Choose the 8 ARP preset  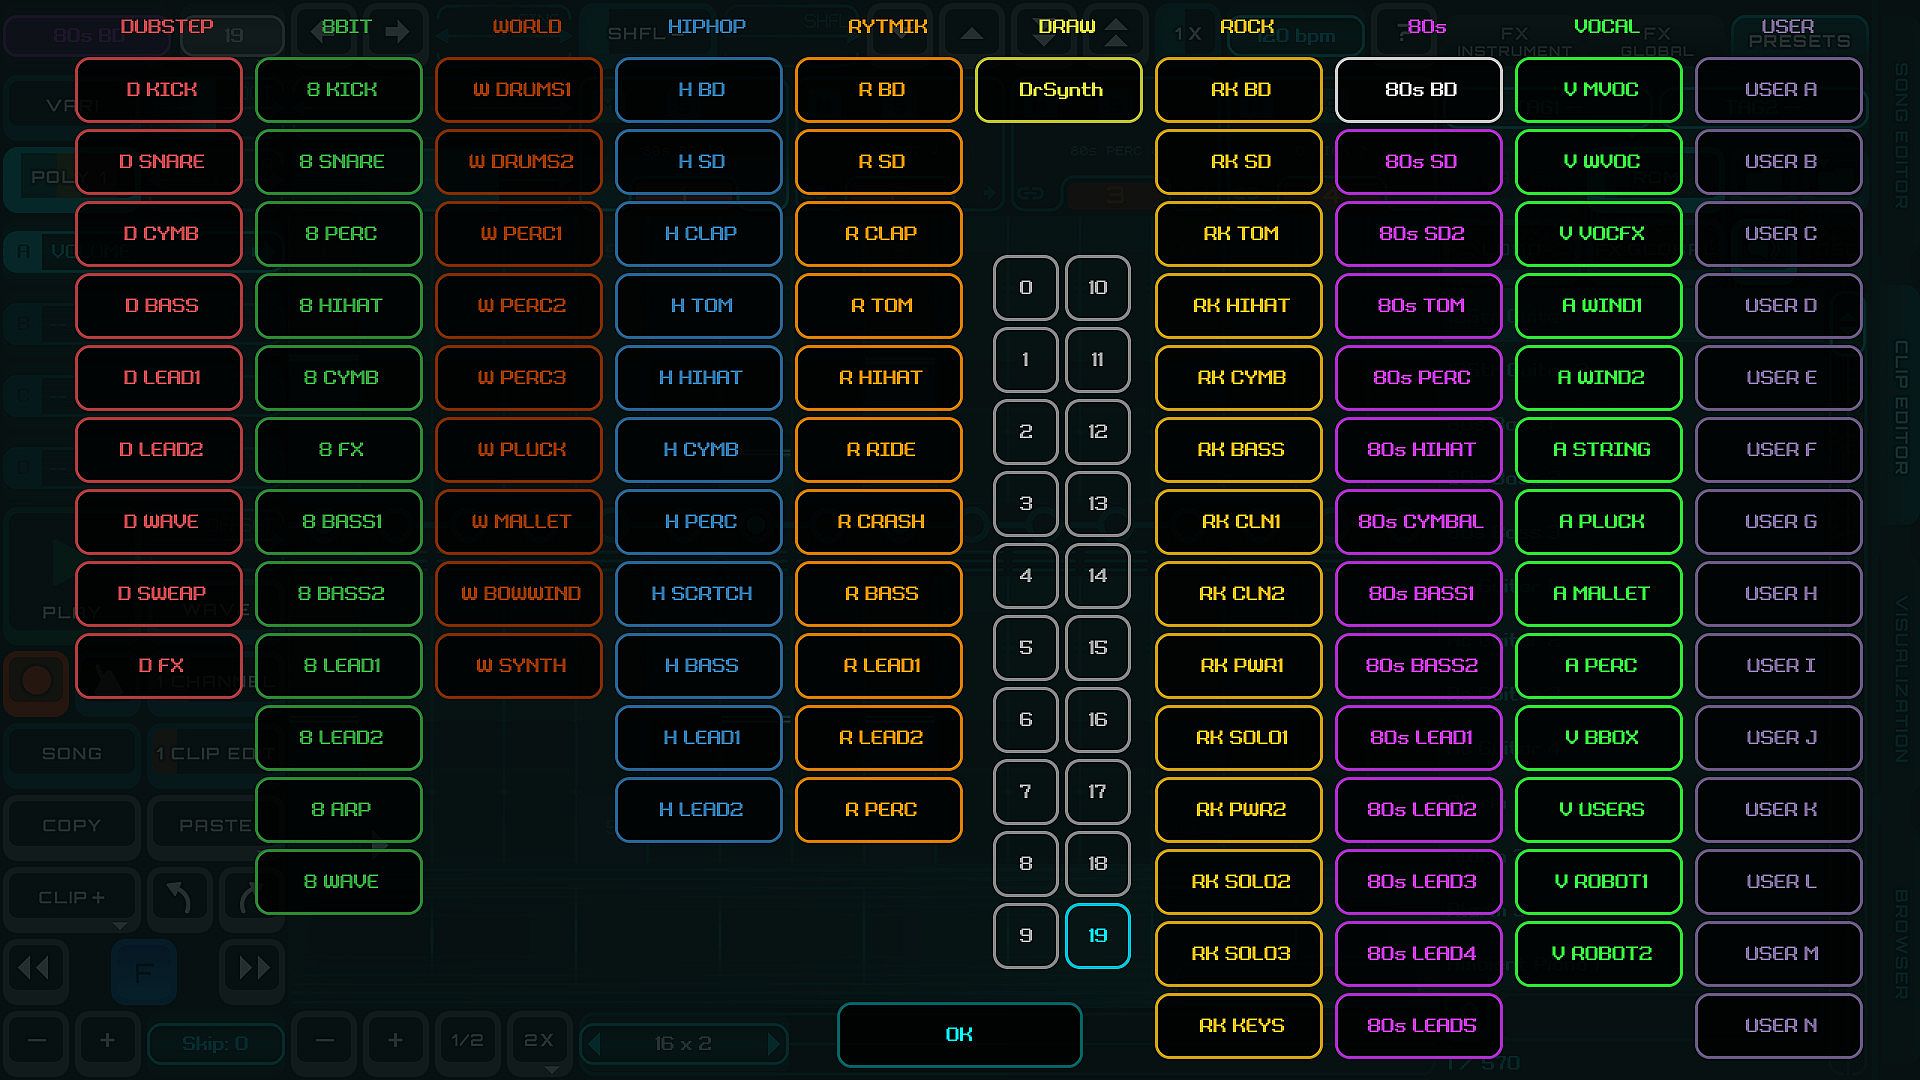[x=339, y=810]
